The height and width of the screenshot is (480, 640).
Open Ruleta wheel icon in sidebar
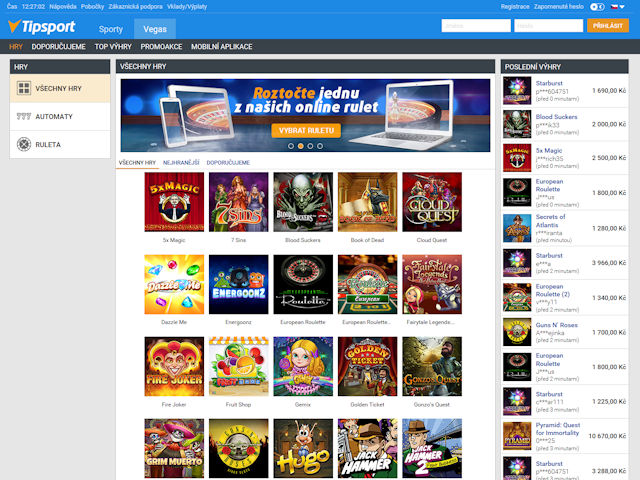(x=24, y=144)
